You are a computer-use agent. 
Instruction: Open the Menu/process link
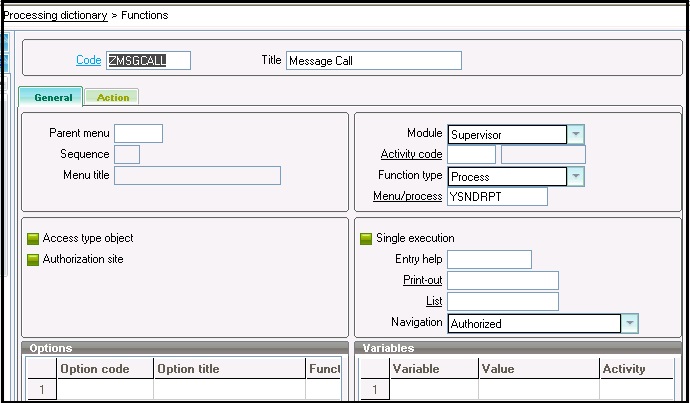click(x=407, y=196)
